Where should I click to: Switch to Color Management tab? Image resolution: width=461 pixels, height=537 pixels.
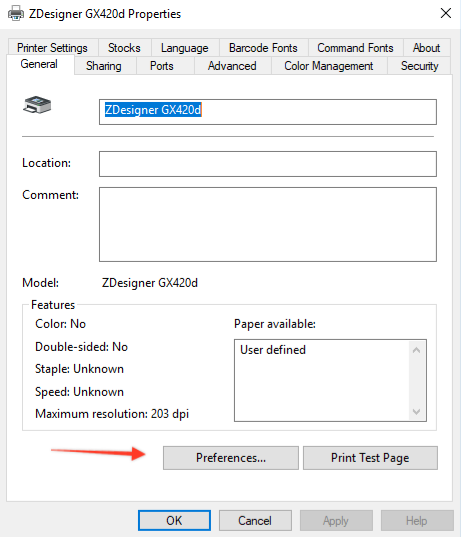pyautogui.click(x=329, y=66)
